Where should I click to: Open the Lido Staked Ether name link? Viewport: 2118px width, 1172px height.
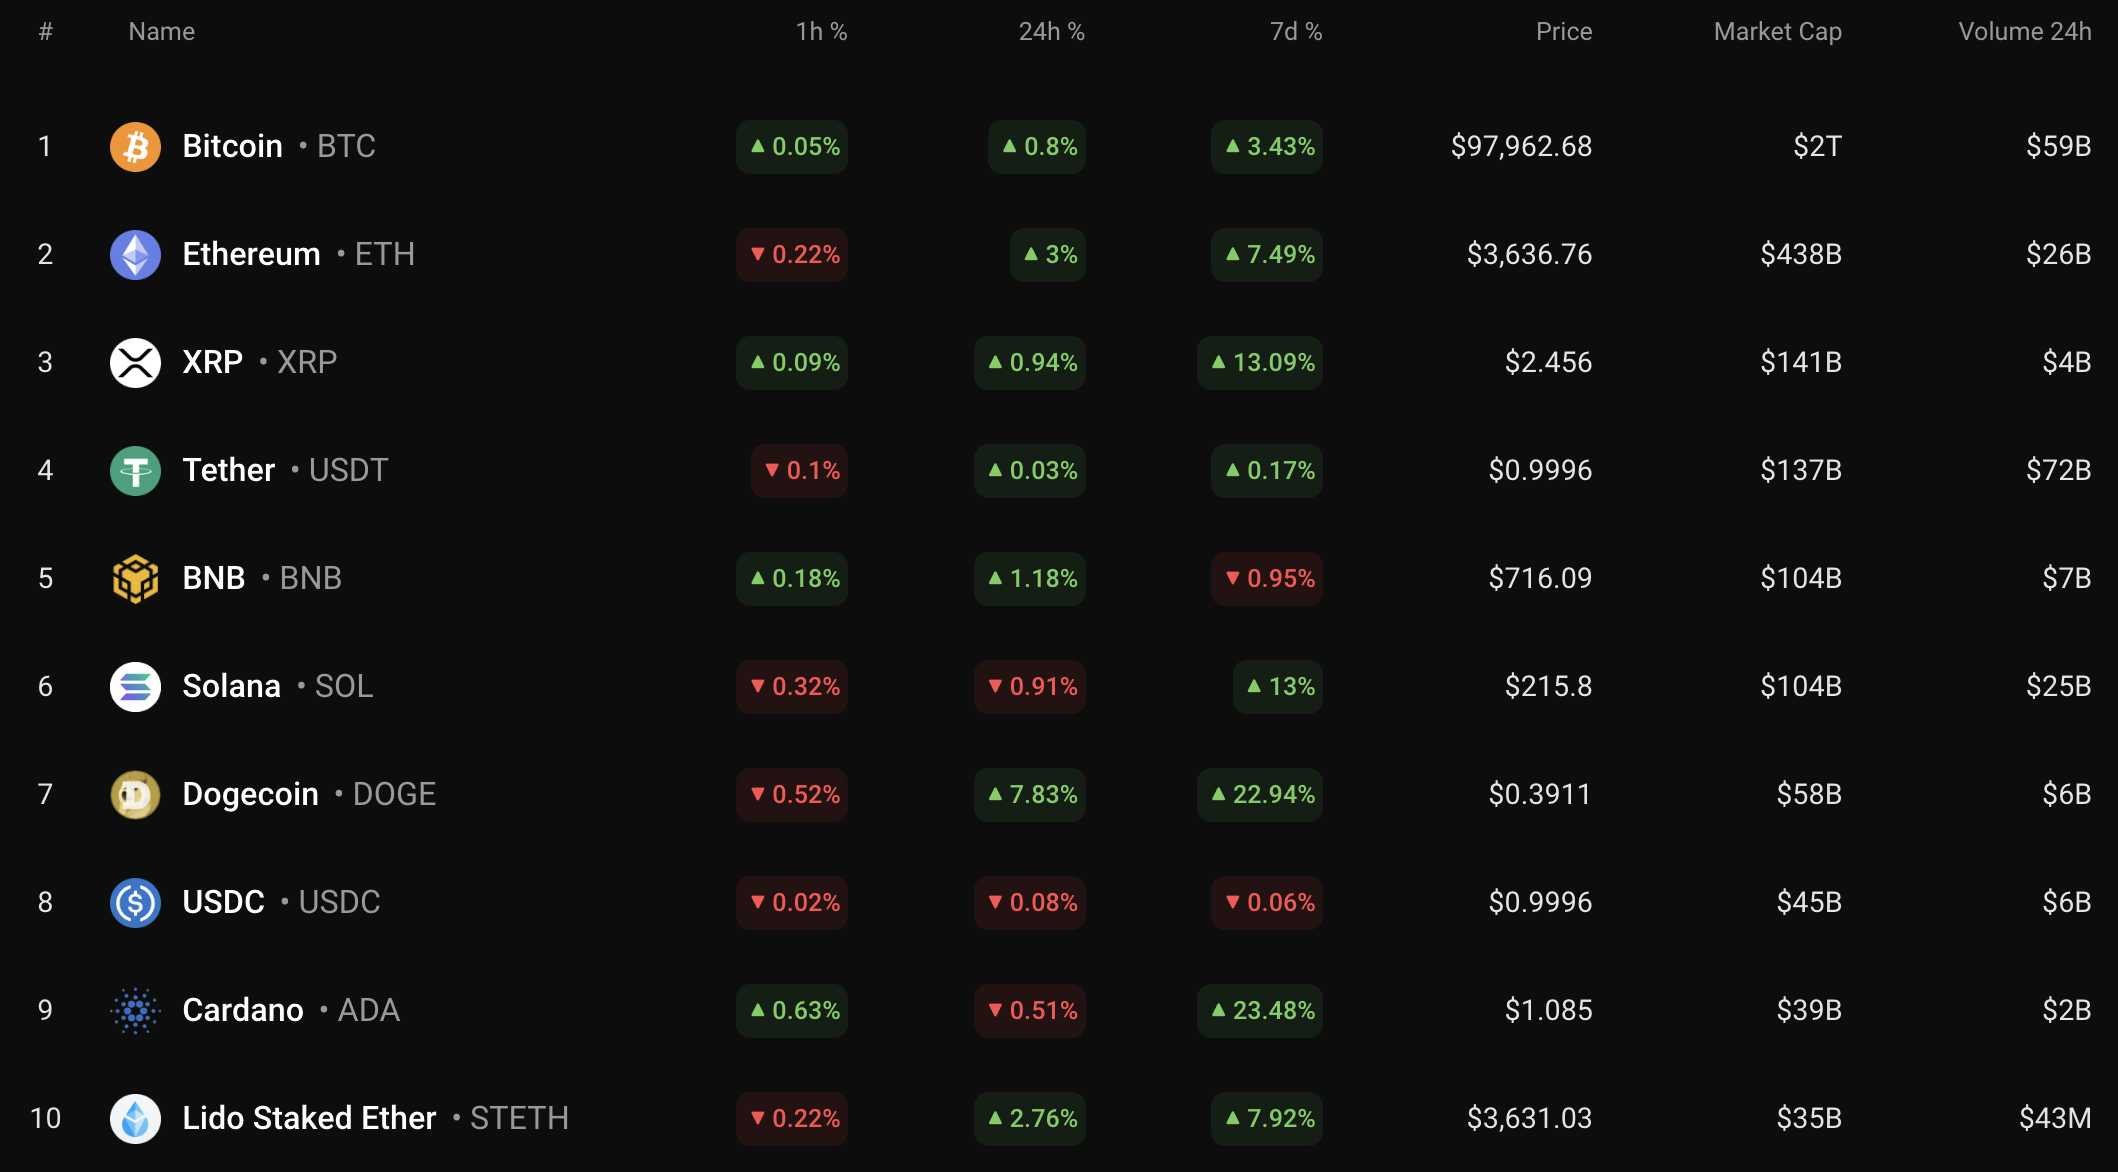tap(309, 1119)
